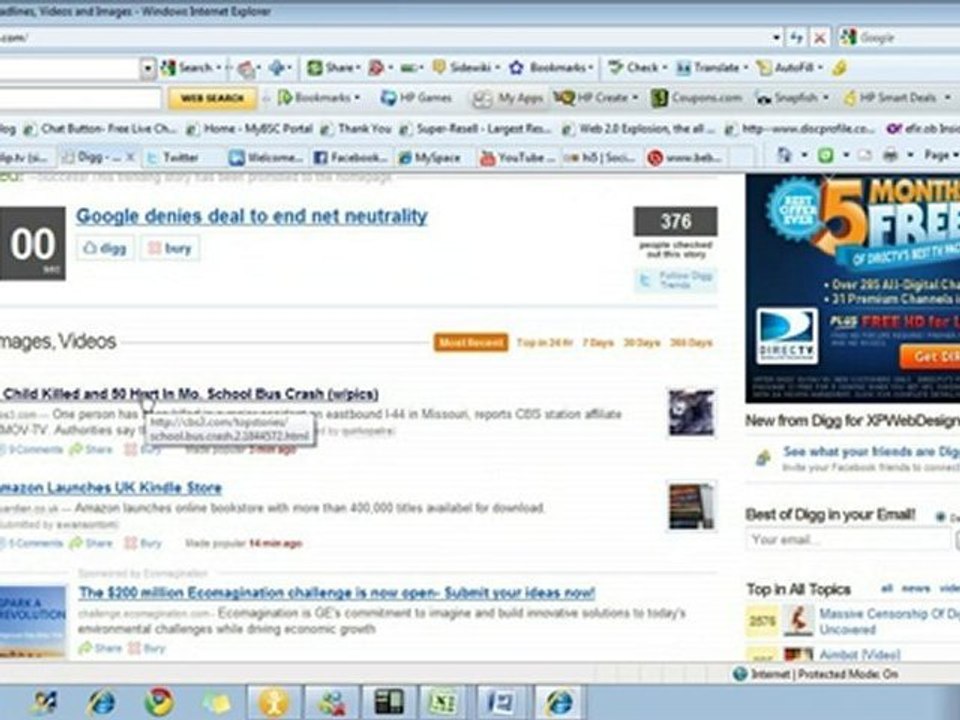Click the yellow WEB SEARCH button

[x=212, y=98]
